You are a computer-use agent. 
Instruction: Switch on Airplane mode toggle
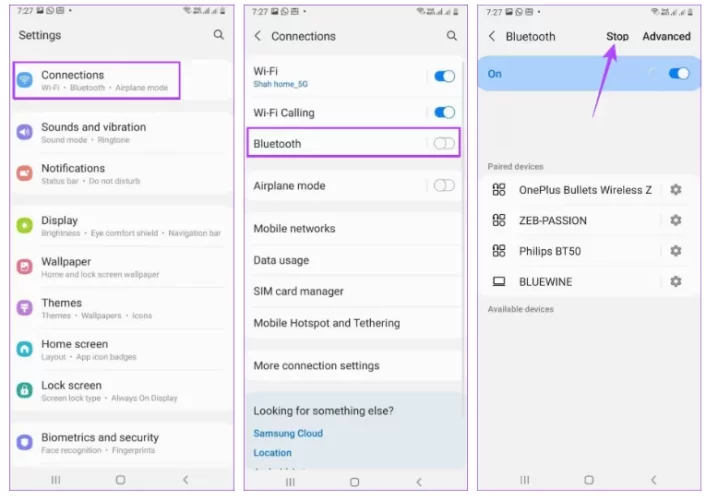(444, 186)
